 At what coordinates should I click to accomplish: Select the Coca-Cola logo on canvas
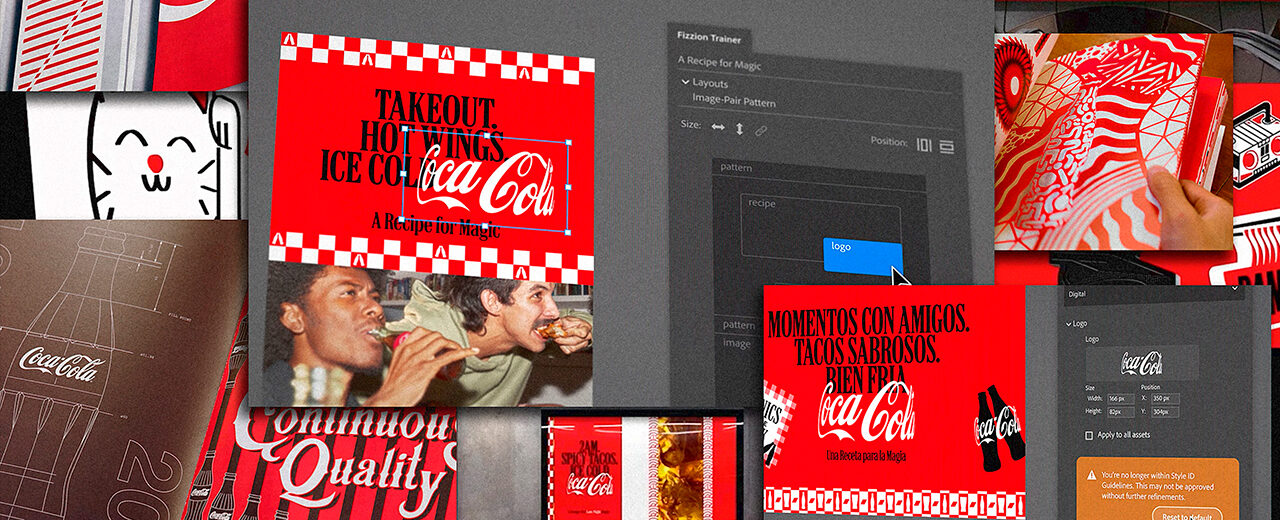pos(486,180)
